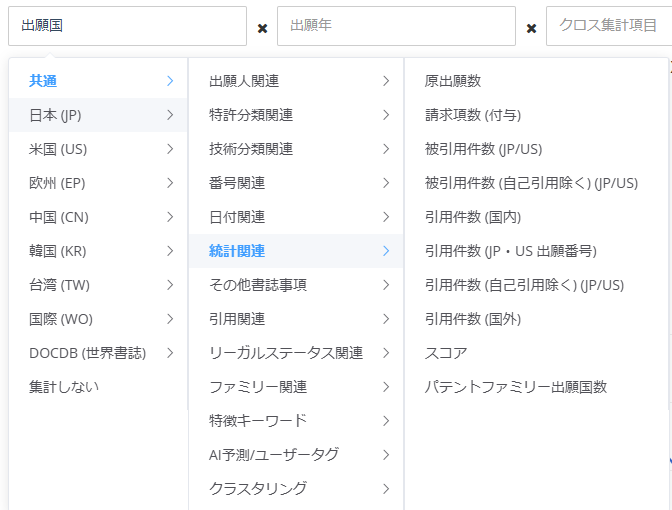Open the AI予測/ユーザータグ submenu
The image size is (672, 510).
click(x=296, y=455)
